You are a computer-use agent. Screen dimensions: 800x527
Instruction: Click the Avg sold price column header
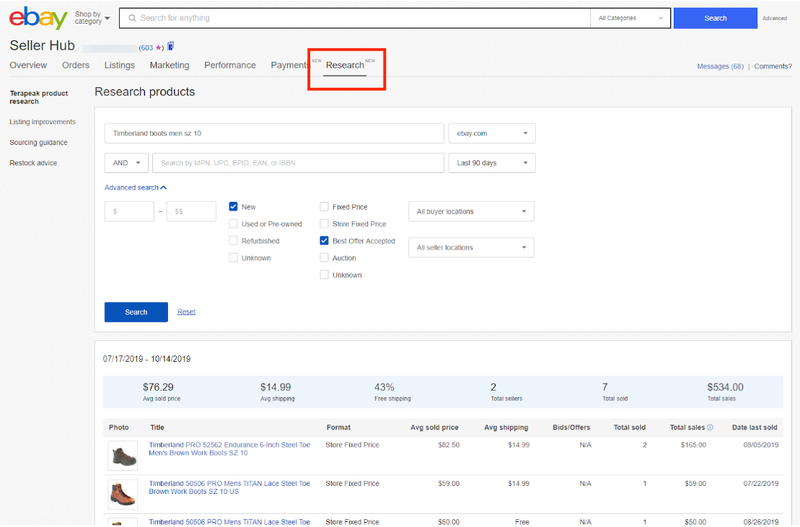[434, 428]
